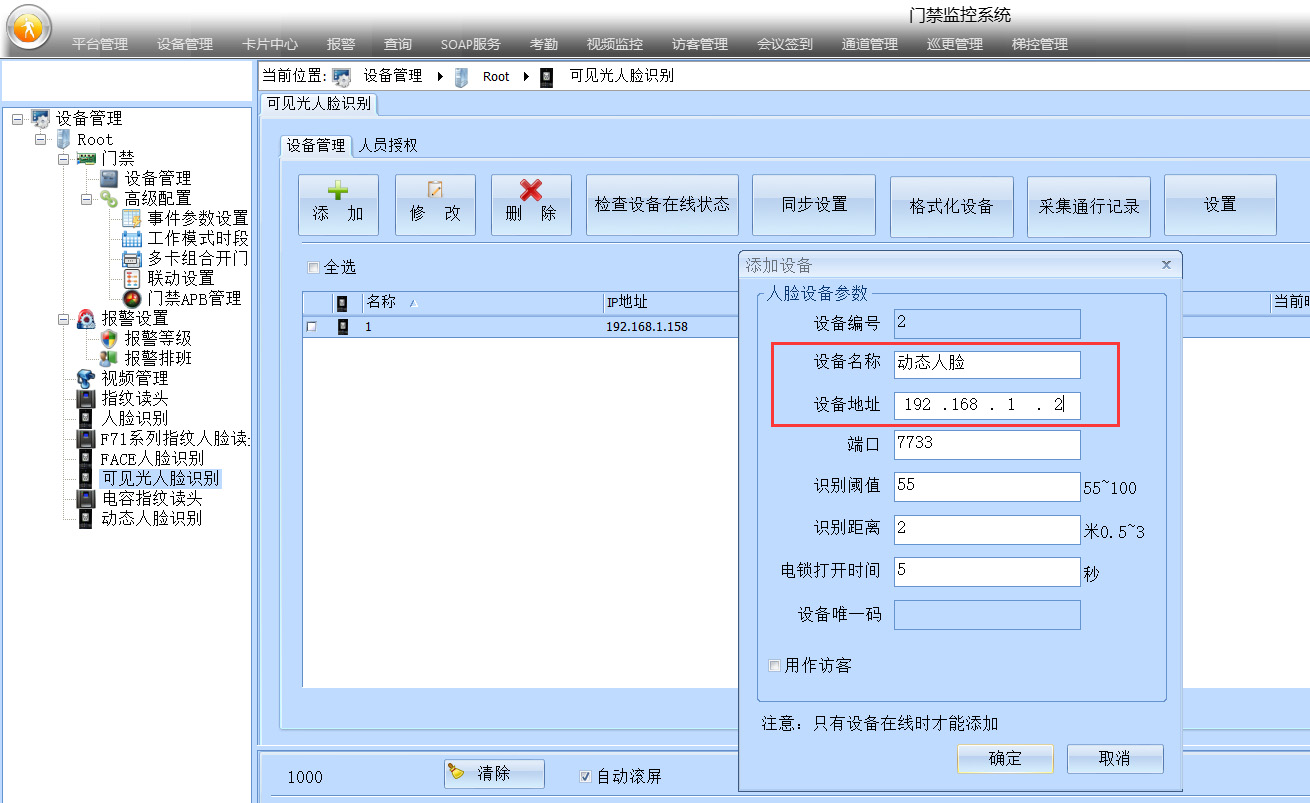Image resolution: width=1310 pixels, height=803 pixels.
Task: Click the round orange application logo
Action: tap(29, 27)
